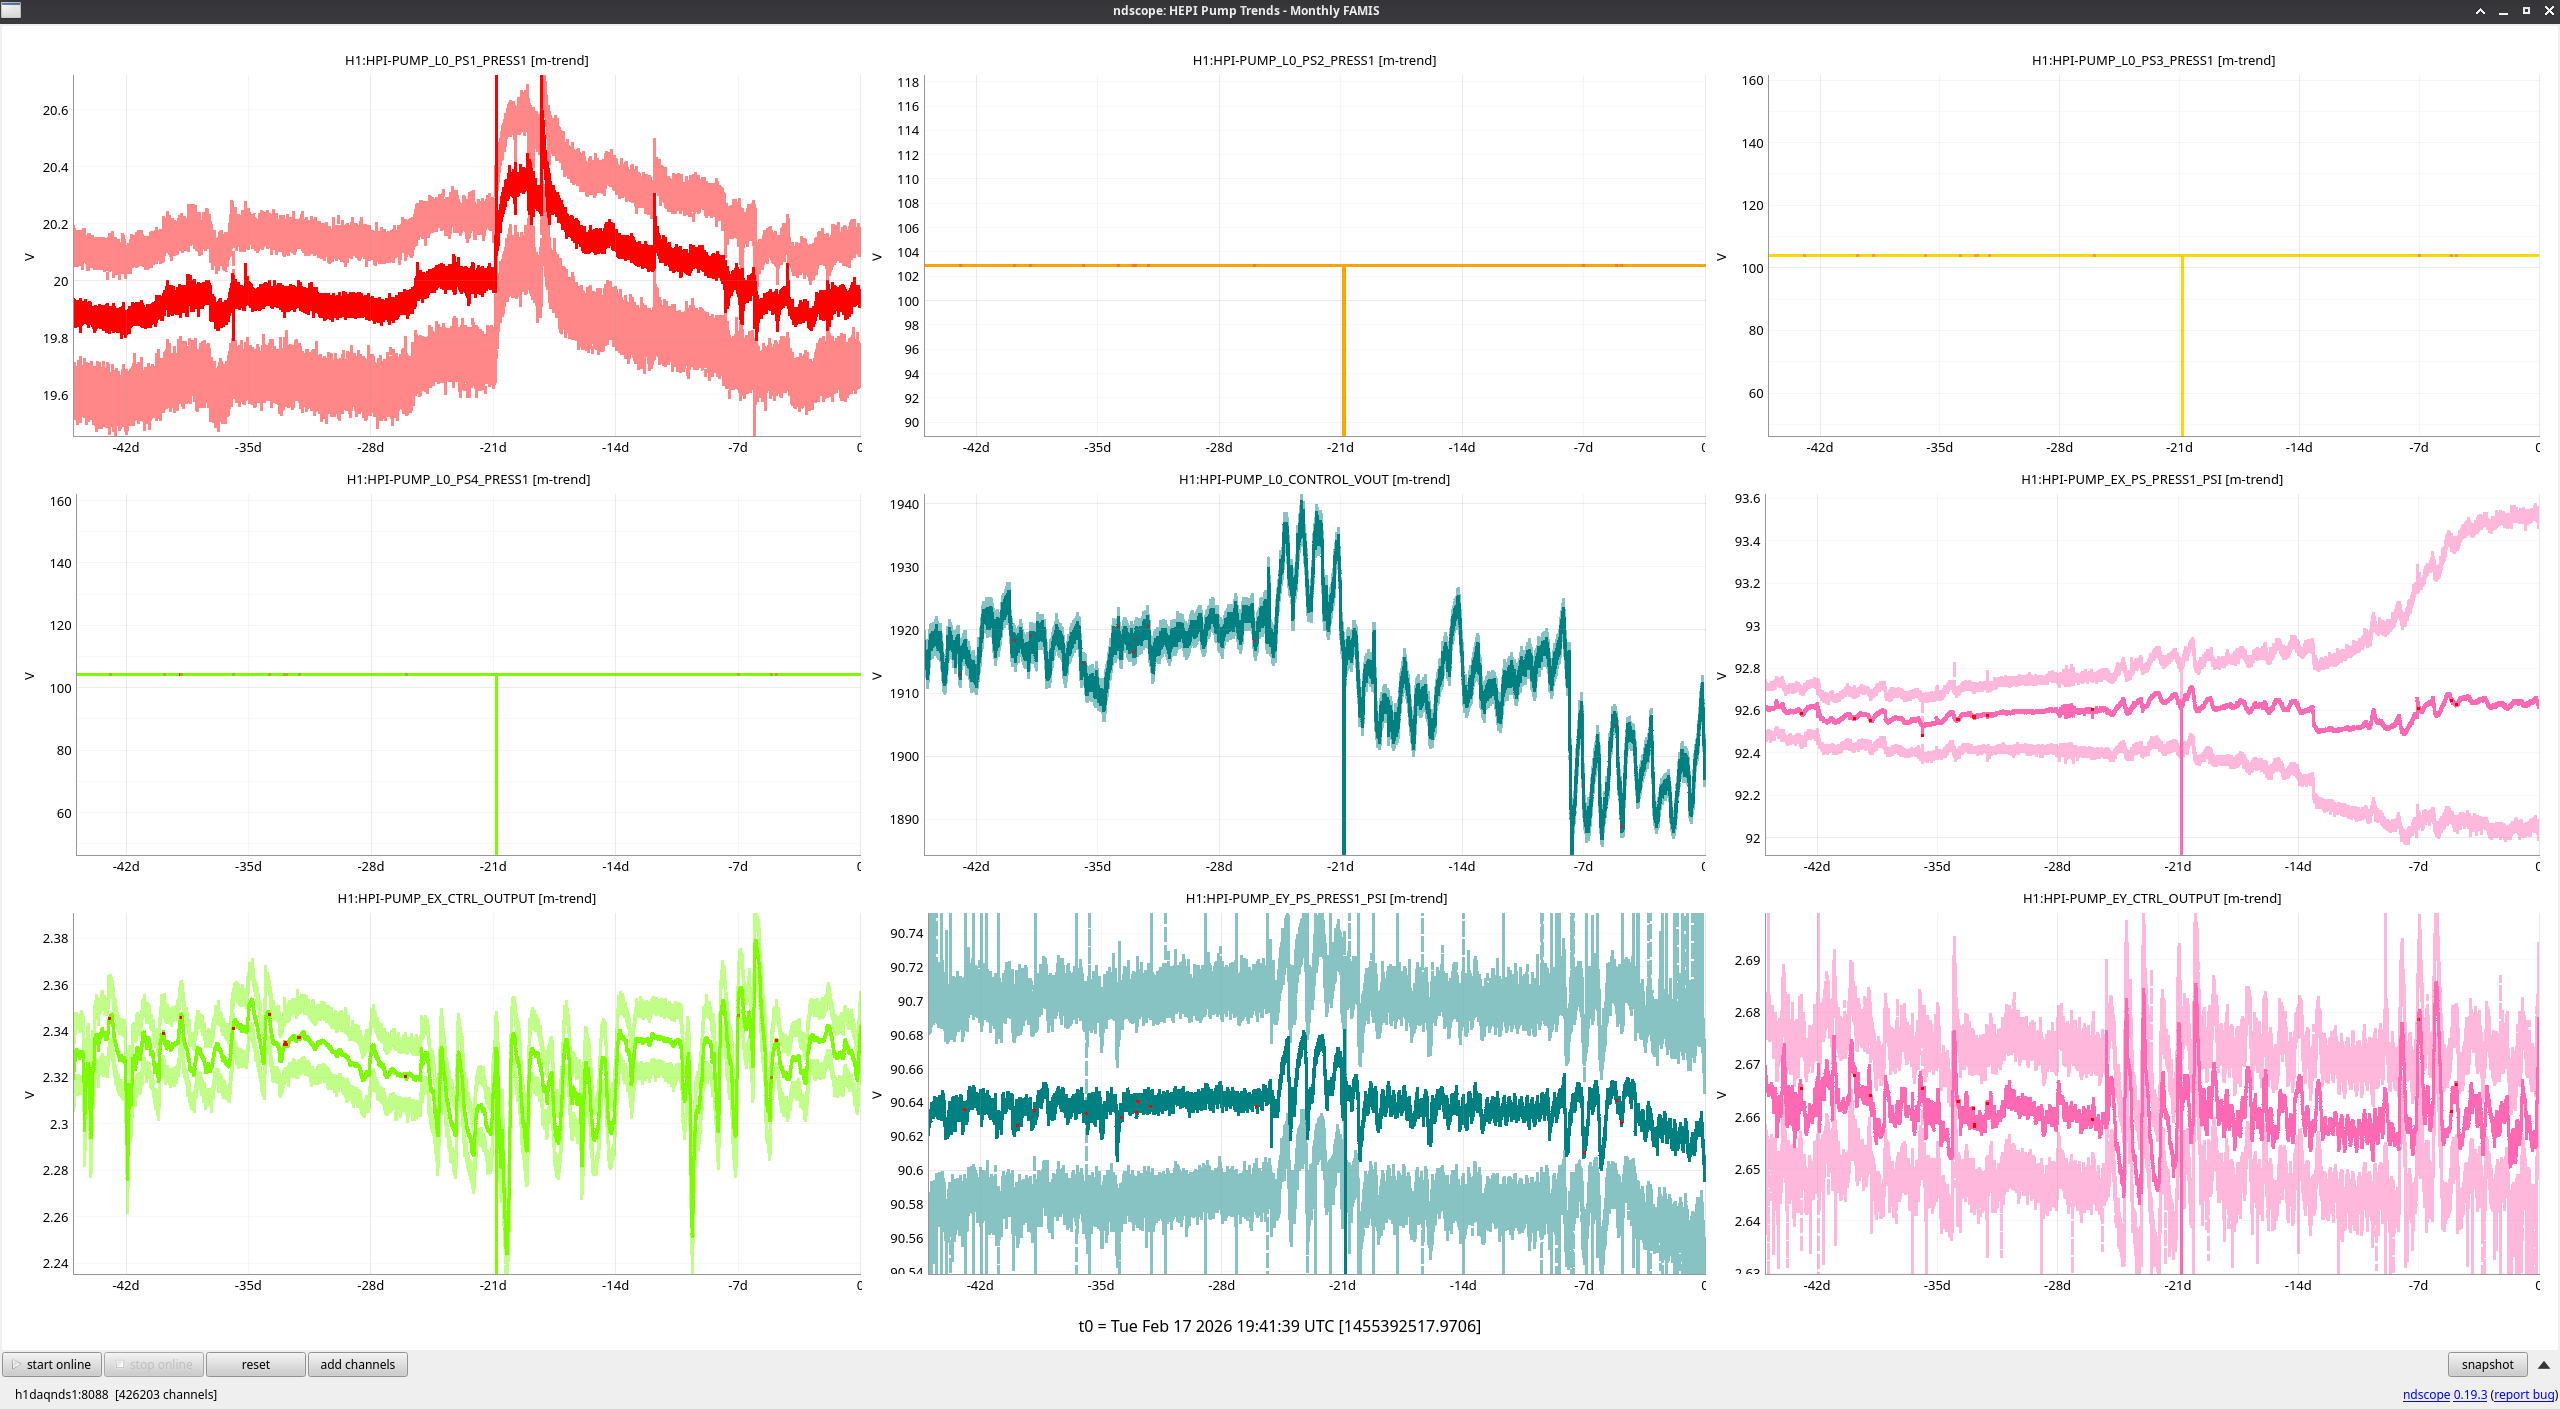This screenshot has width=2560, height=1409.
Task: Click the shade/roll-up arrow in title bar
Action: [x=2480, y=11]
